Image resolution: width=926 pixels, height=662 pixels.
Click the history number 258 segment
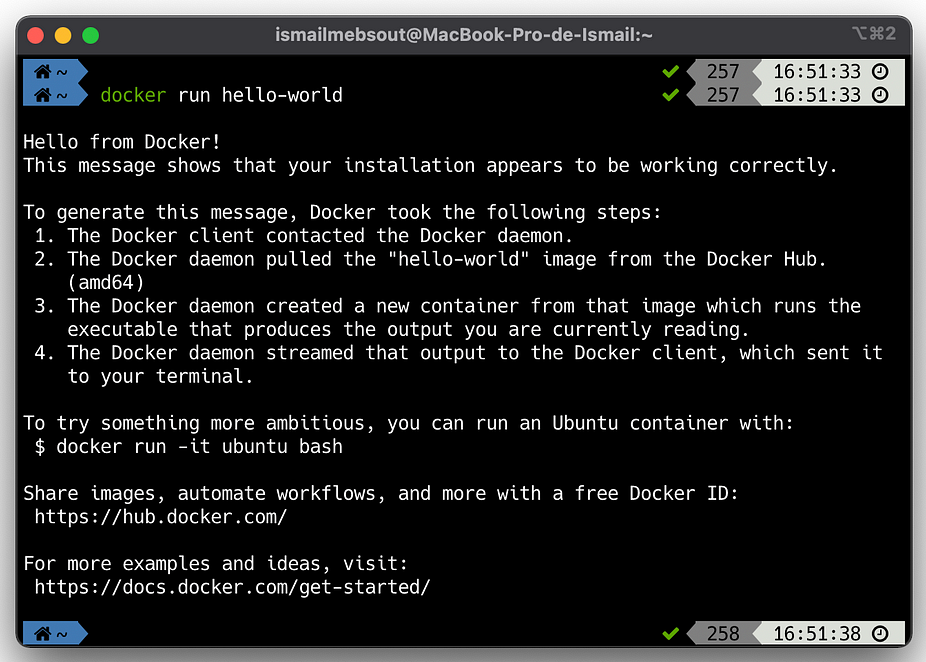(x=723, y=634)
